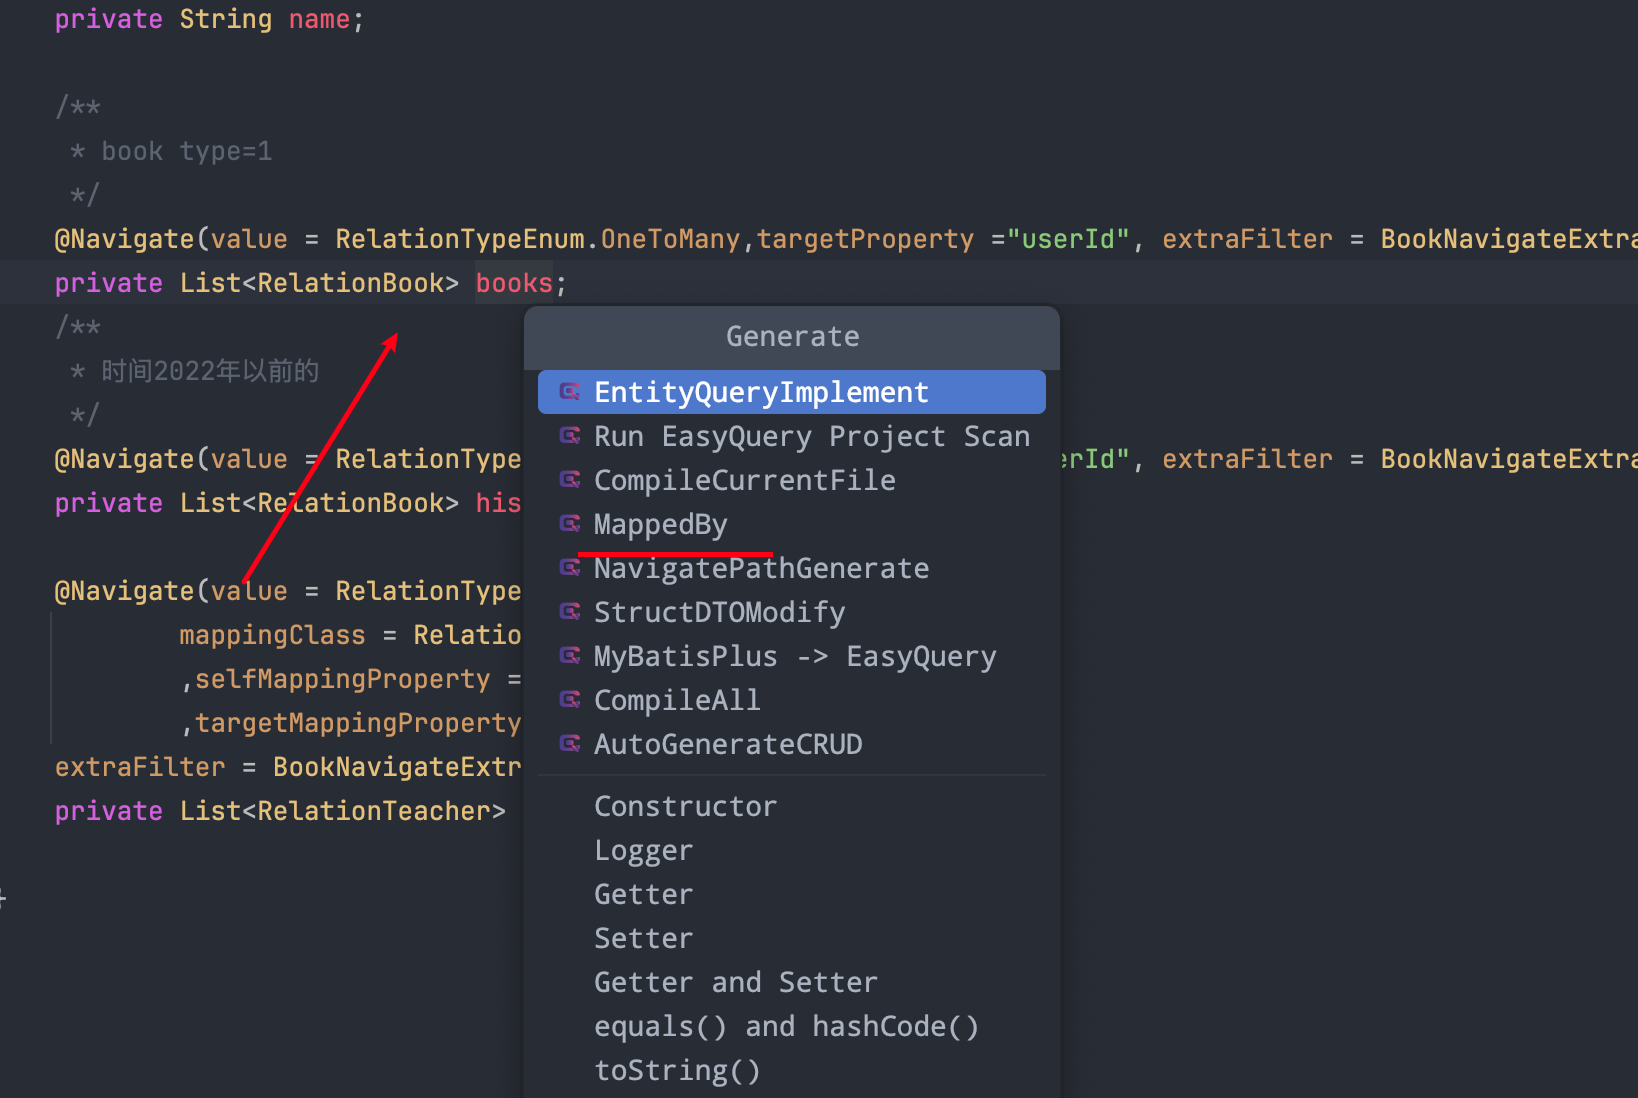Choose equals() and hashCode() option
Image resolution: width=1638 pixels, height=1098 pixels.
(786, 1026)
